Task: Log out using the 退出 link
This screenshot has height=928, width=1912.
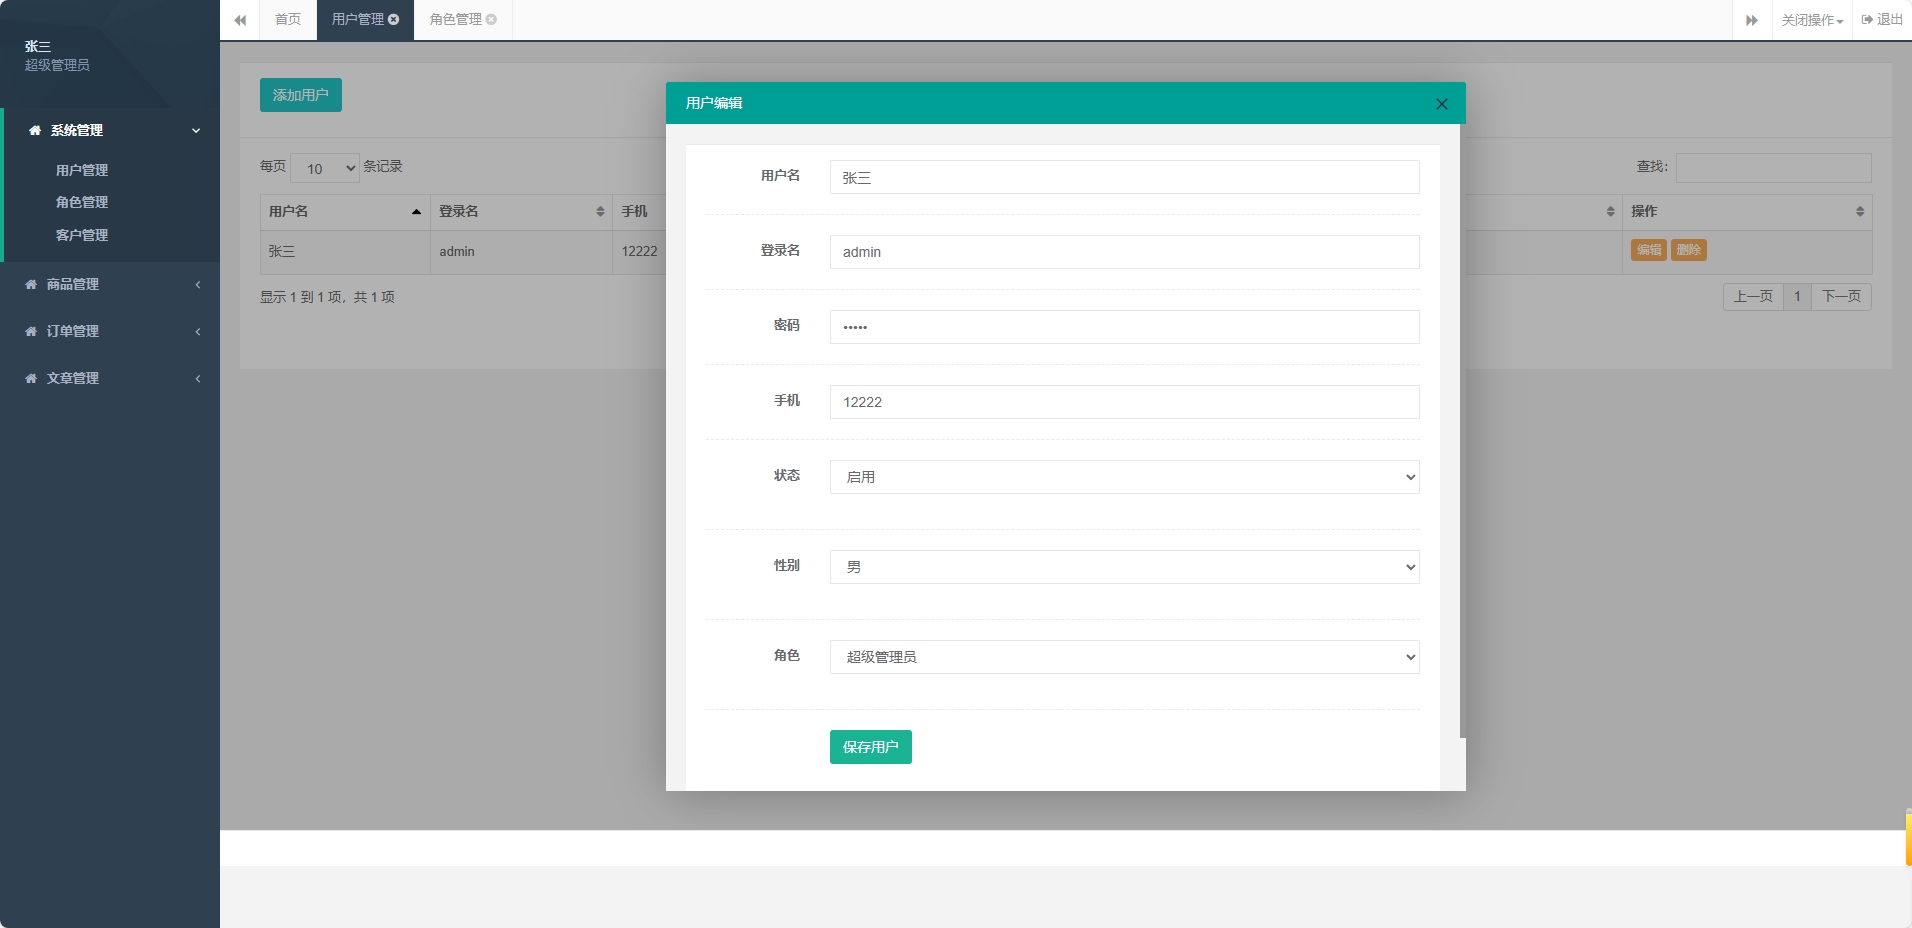Action: click(x=1882, y=20)
